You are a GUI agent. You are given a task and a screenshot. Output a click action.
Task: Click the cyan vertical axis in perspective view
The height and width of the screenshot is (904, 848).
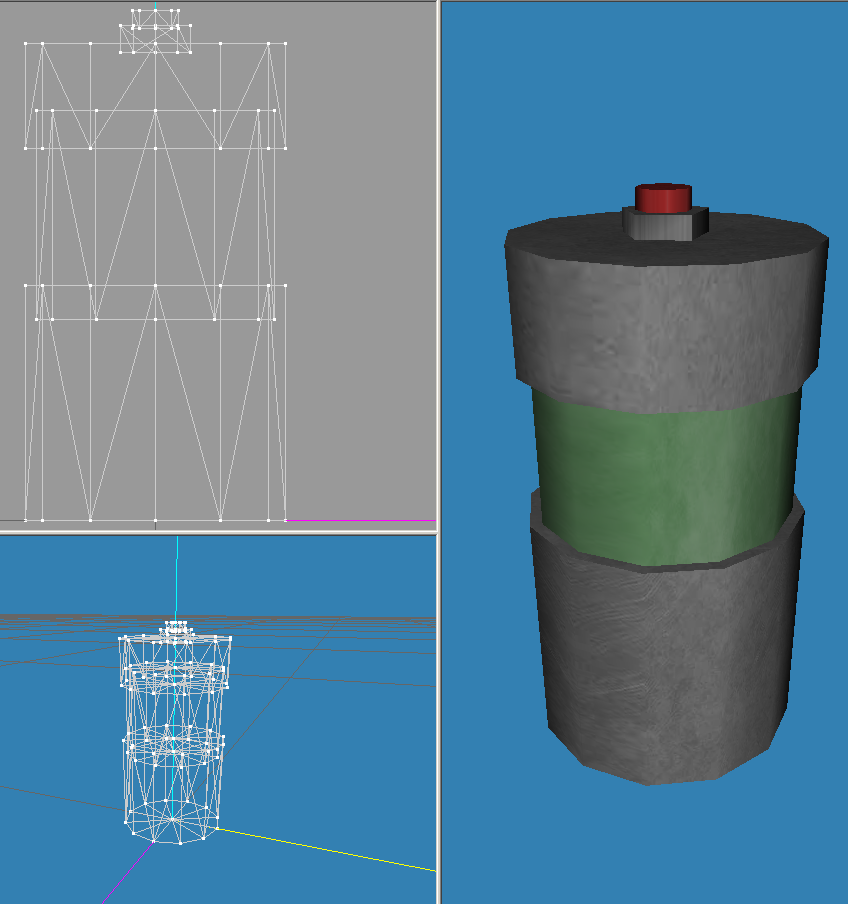[178, 578]
